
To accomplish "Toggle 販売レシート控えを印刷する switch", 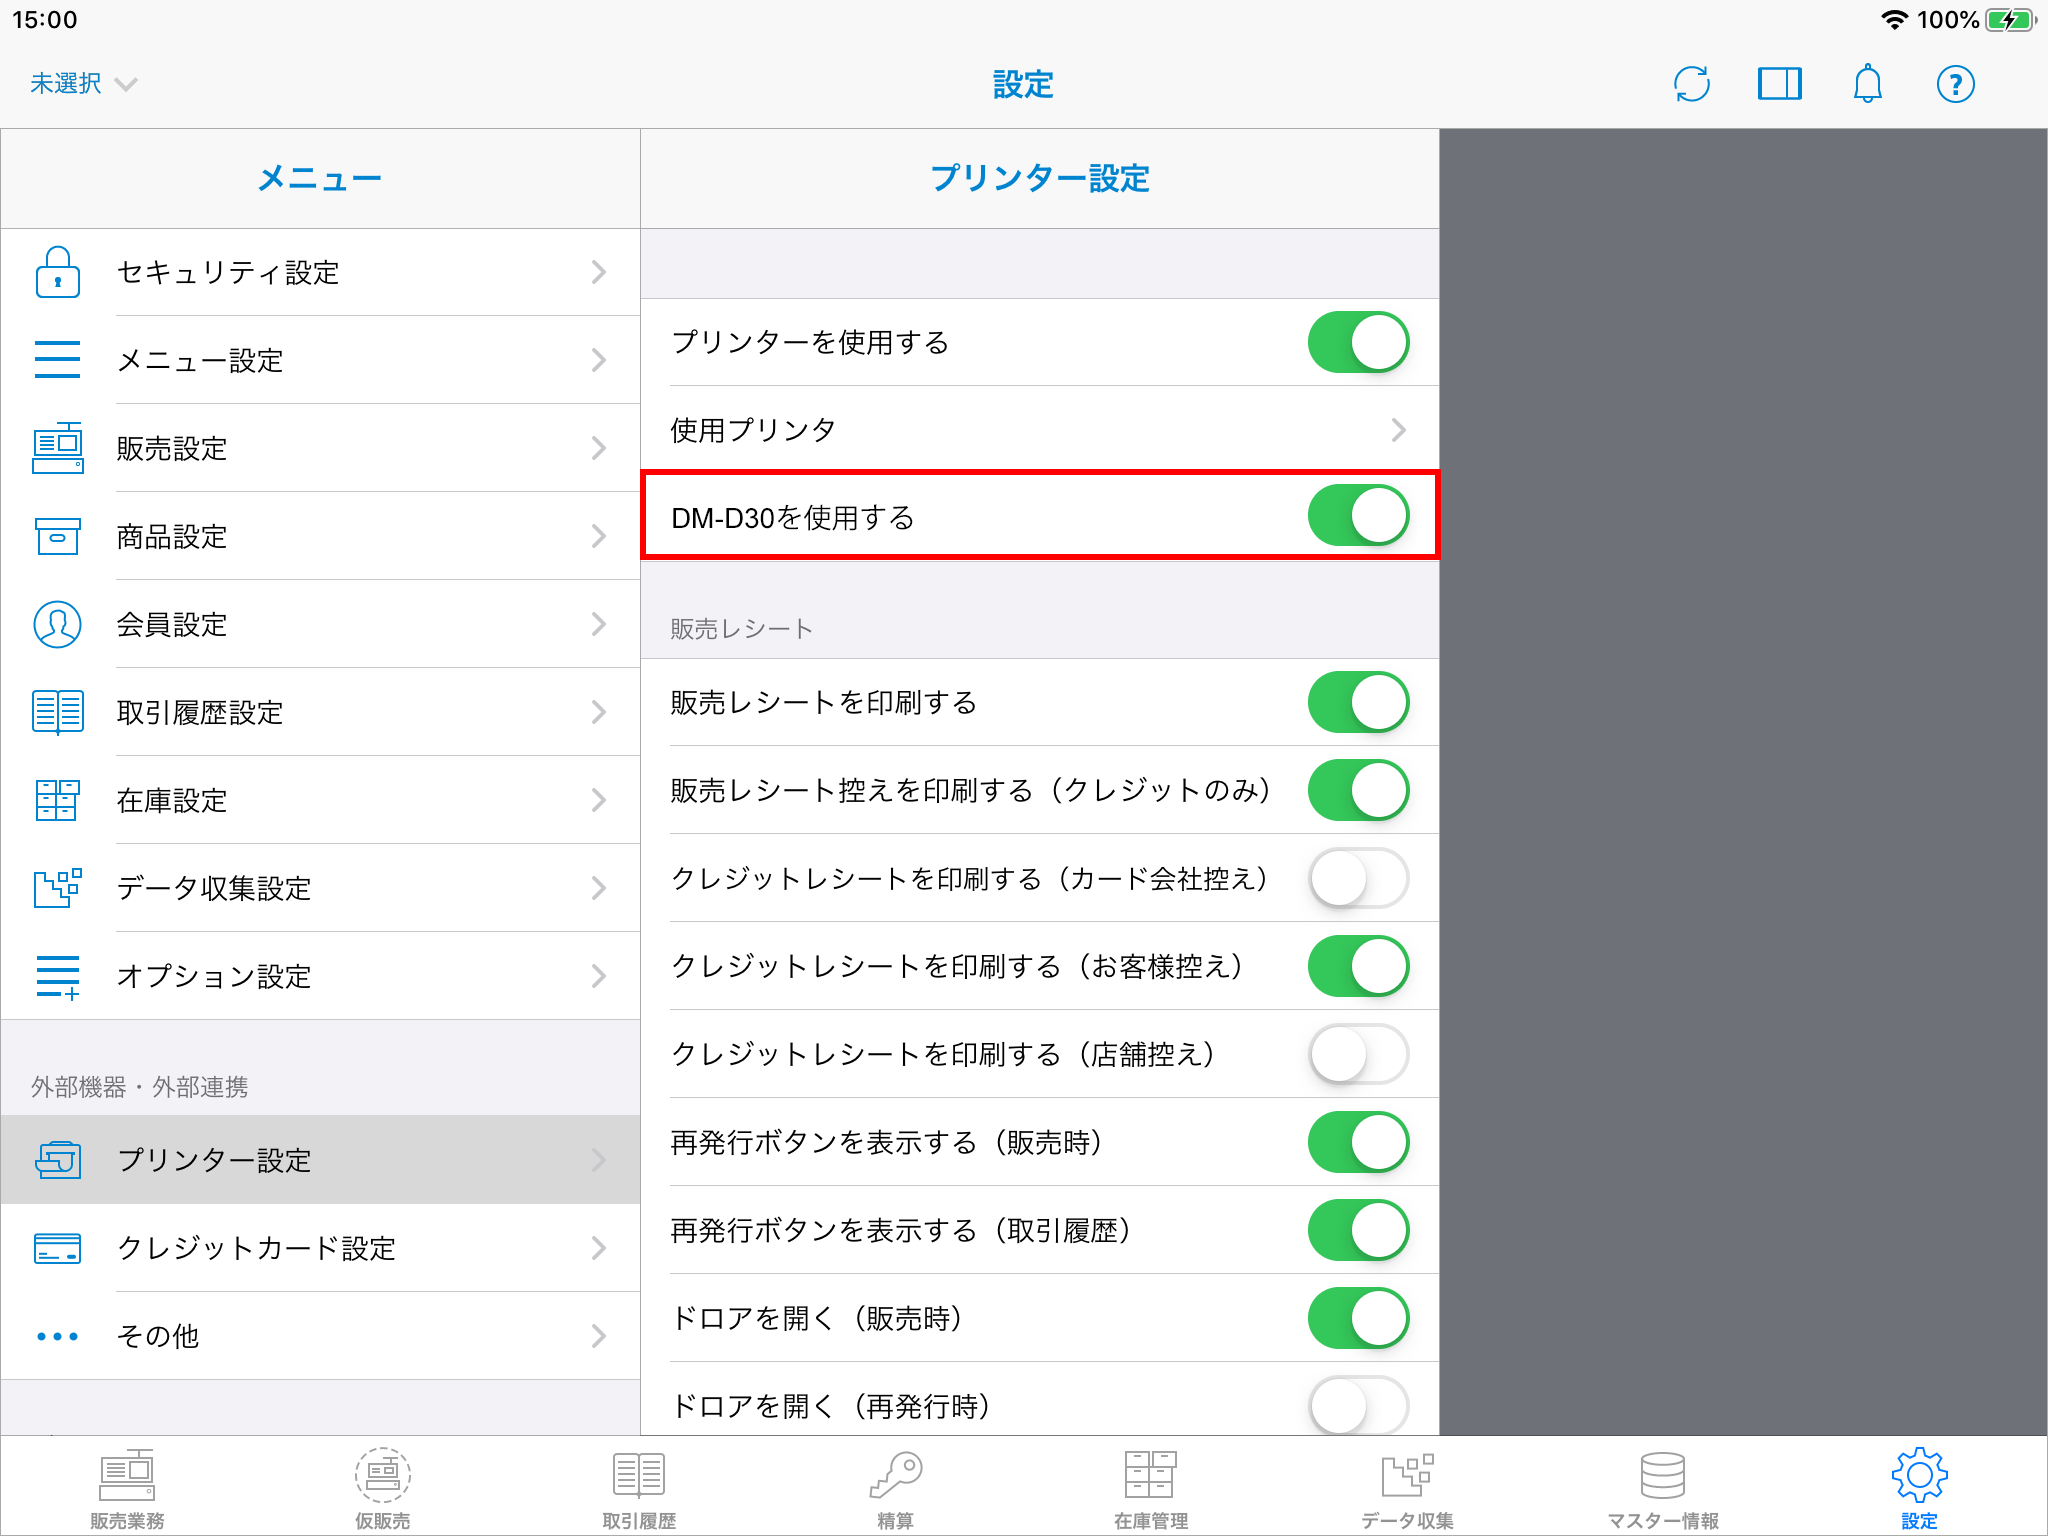I will point(1359,790).
